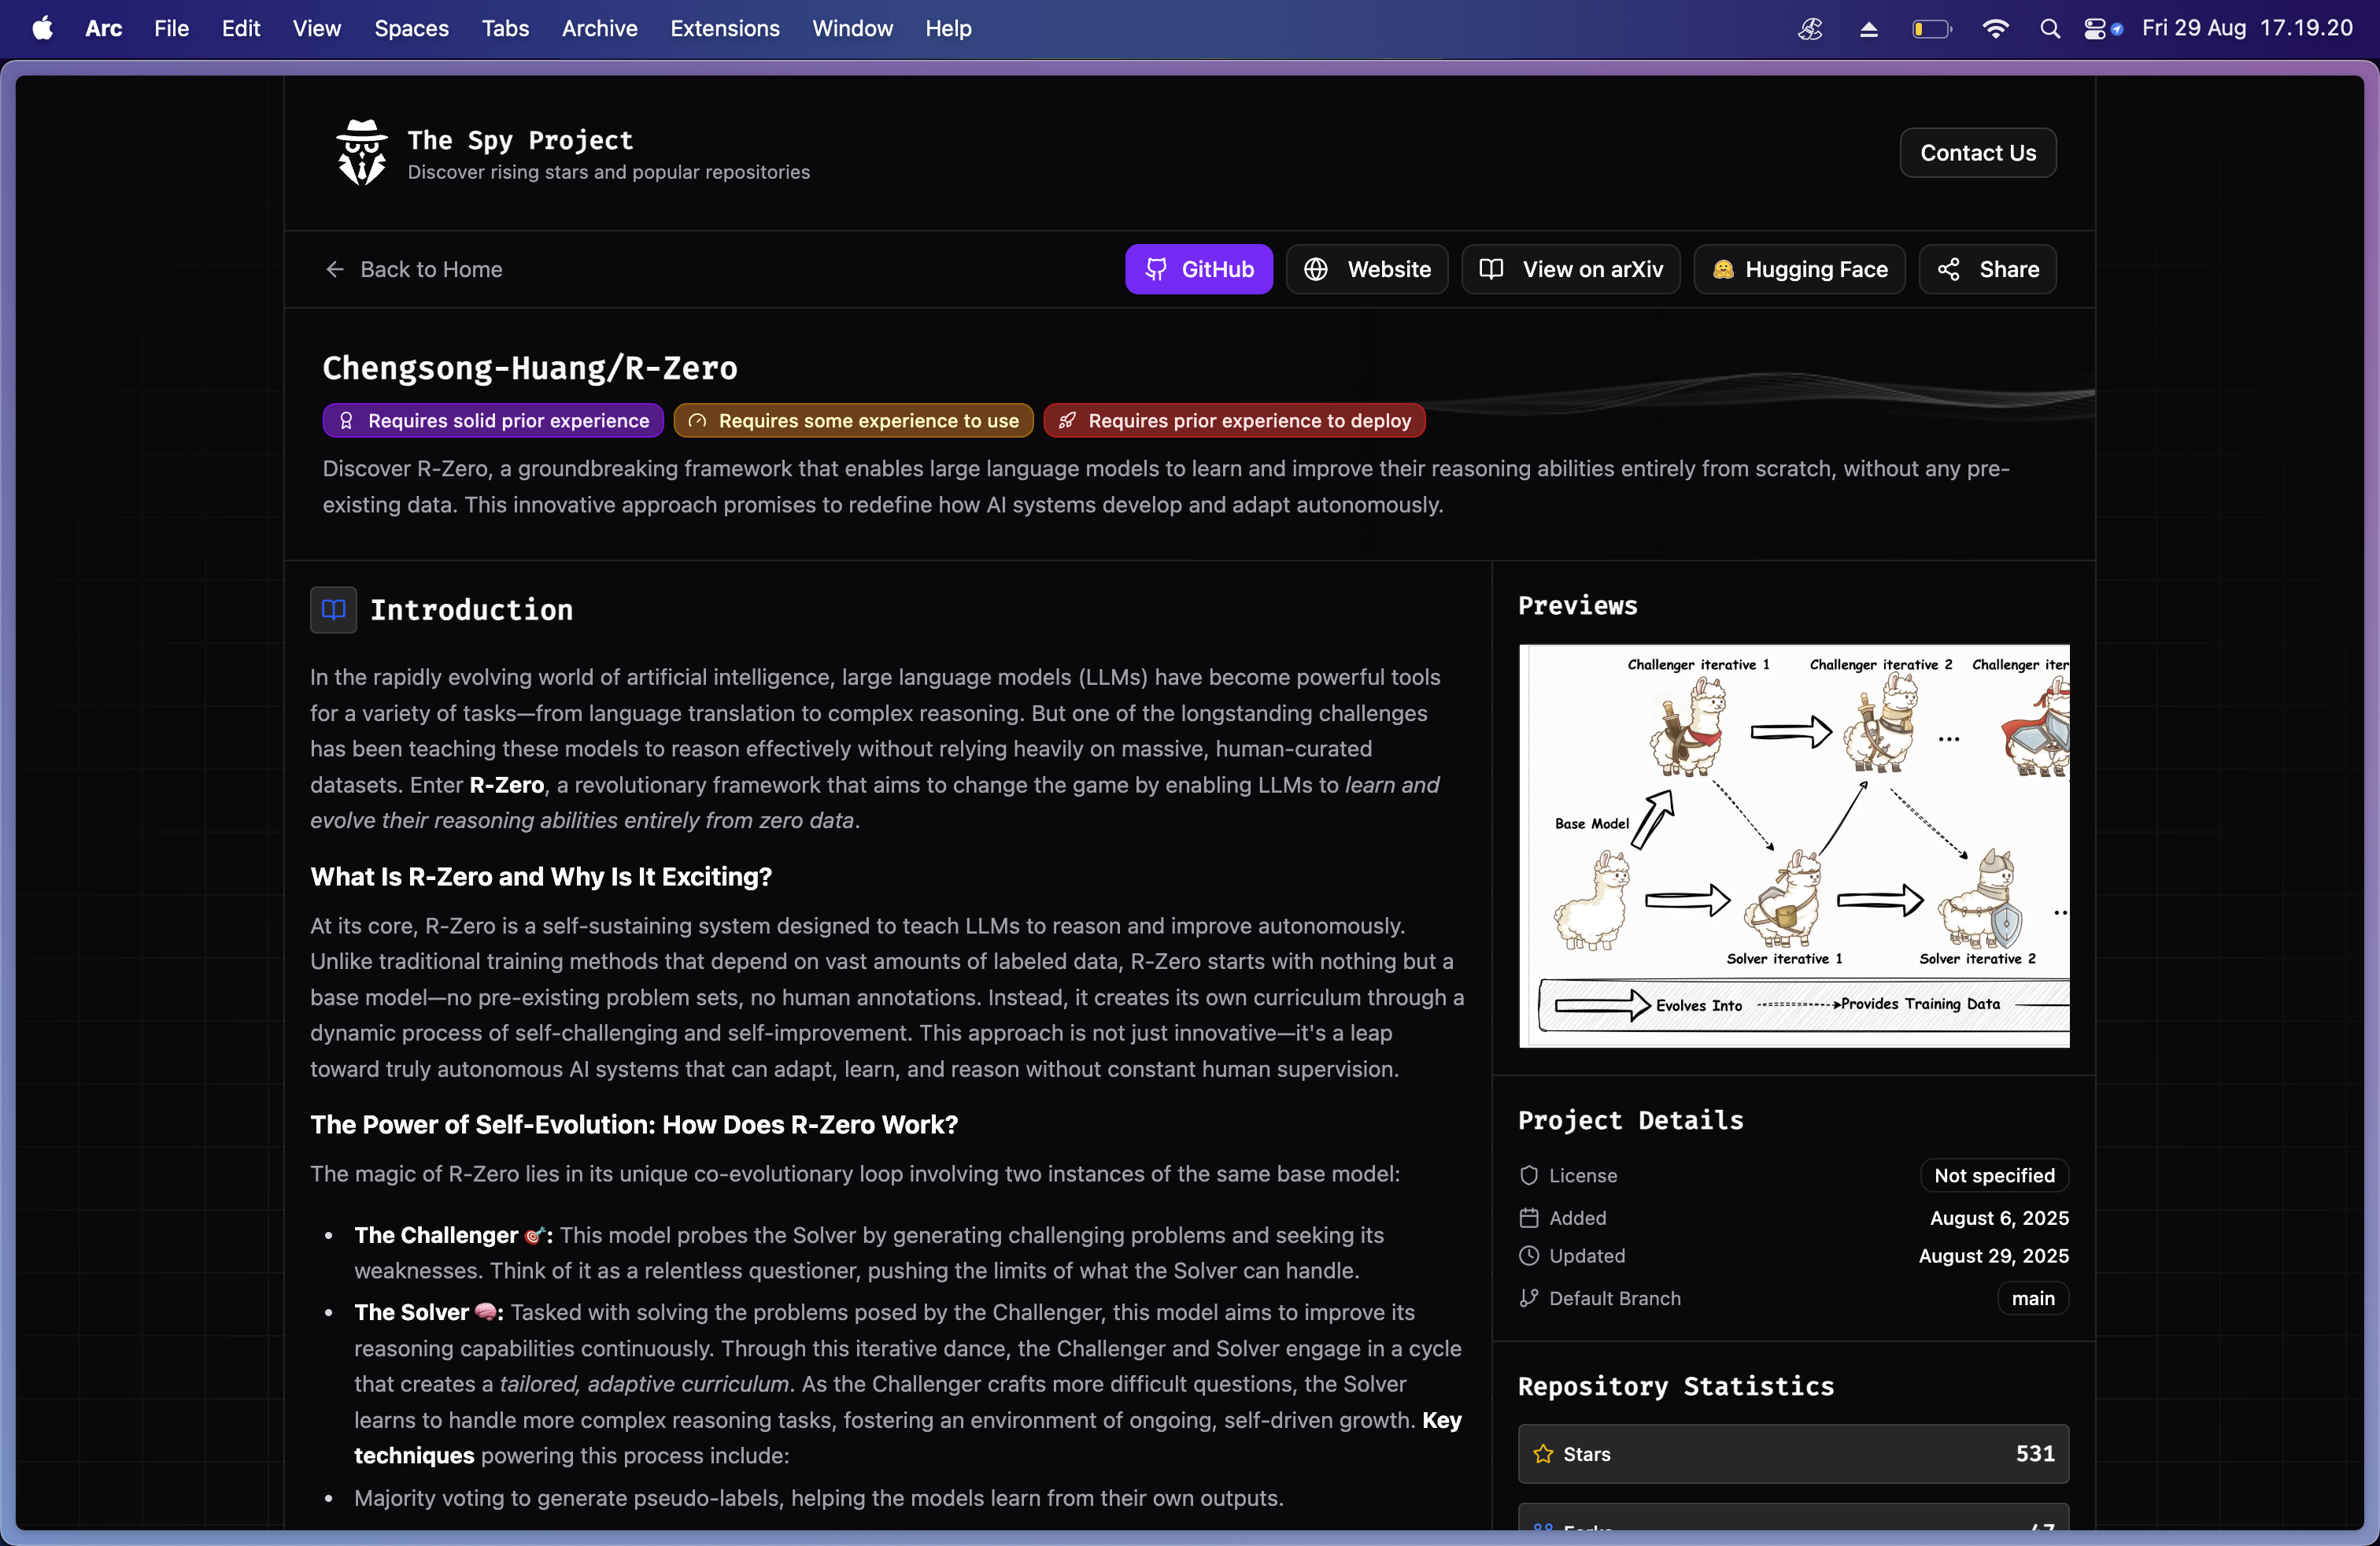The height and width of the screenshot is (1546, 2380).
Task: Open the File menu
Action: [171, 28]
